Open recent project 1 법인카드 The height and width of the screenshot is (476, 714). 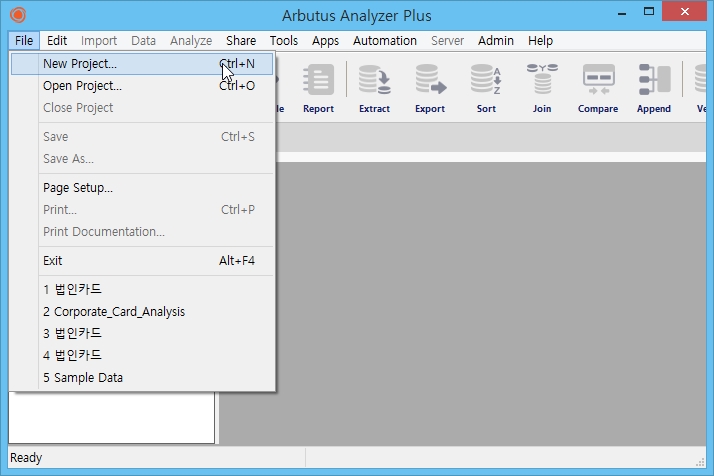coord(142,289)
